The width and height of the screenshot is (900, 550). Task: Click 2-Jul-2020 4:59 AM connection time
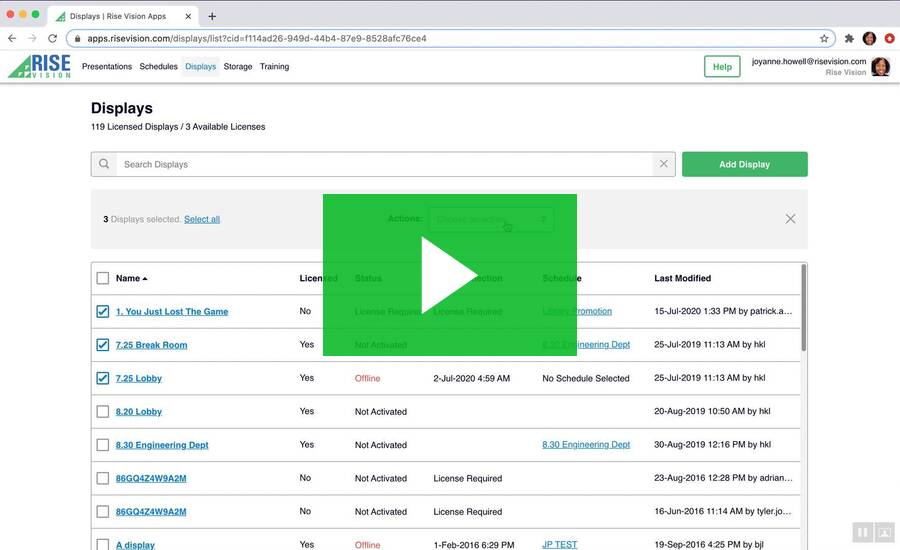click(472, 378)
